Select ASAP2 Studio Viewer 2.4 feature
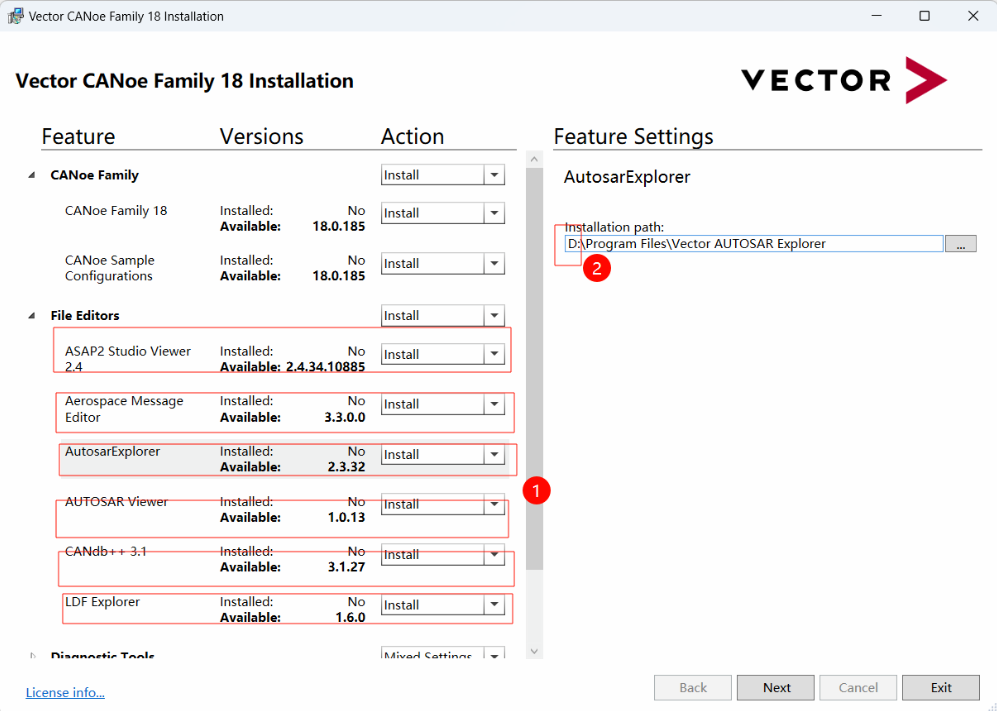Screen dimensions: 997x711 [x=128, y=359]
